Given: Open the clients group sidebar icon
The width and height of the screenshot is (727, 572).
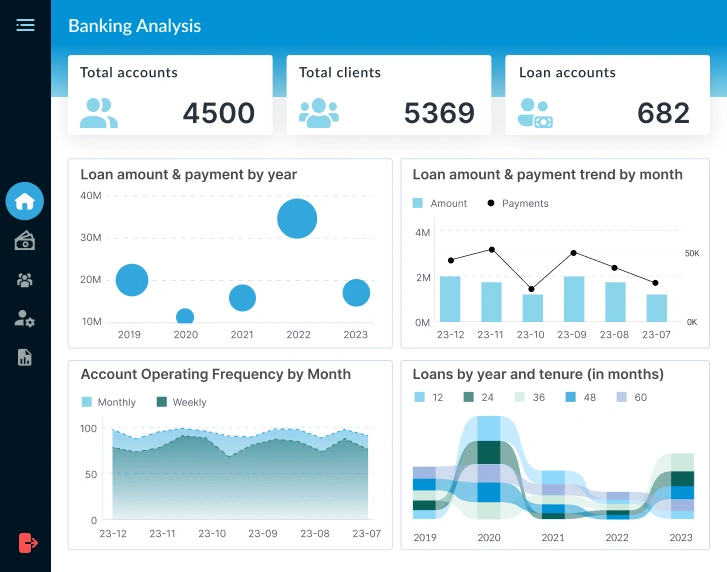Looking at the screenshot, I should pyautogui.click(x=25, y=280).
